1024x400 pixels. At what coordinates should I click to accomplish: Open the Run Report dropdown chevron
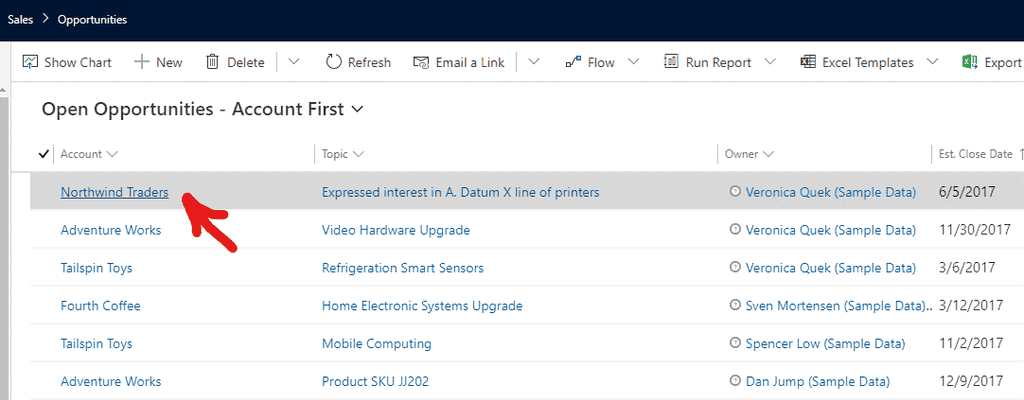tap(770, 62)
